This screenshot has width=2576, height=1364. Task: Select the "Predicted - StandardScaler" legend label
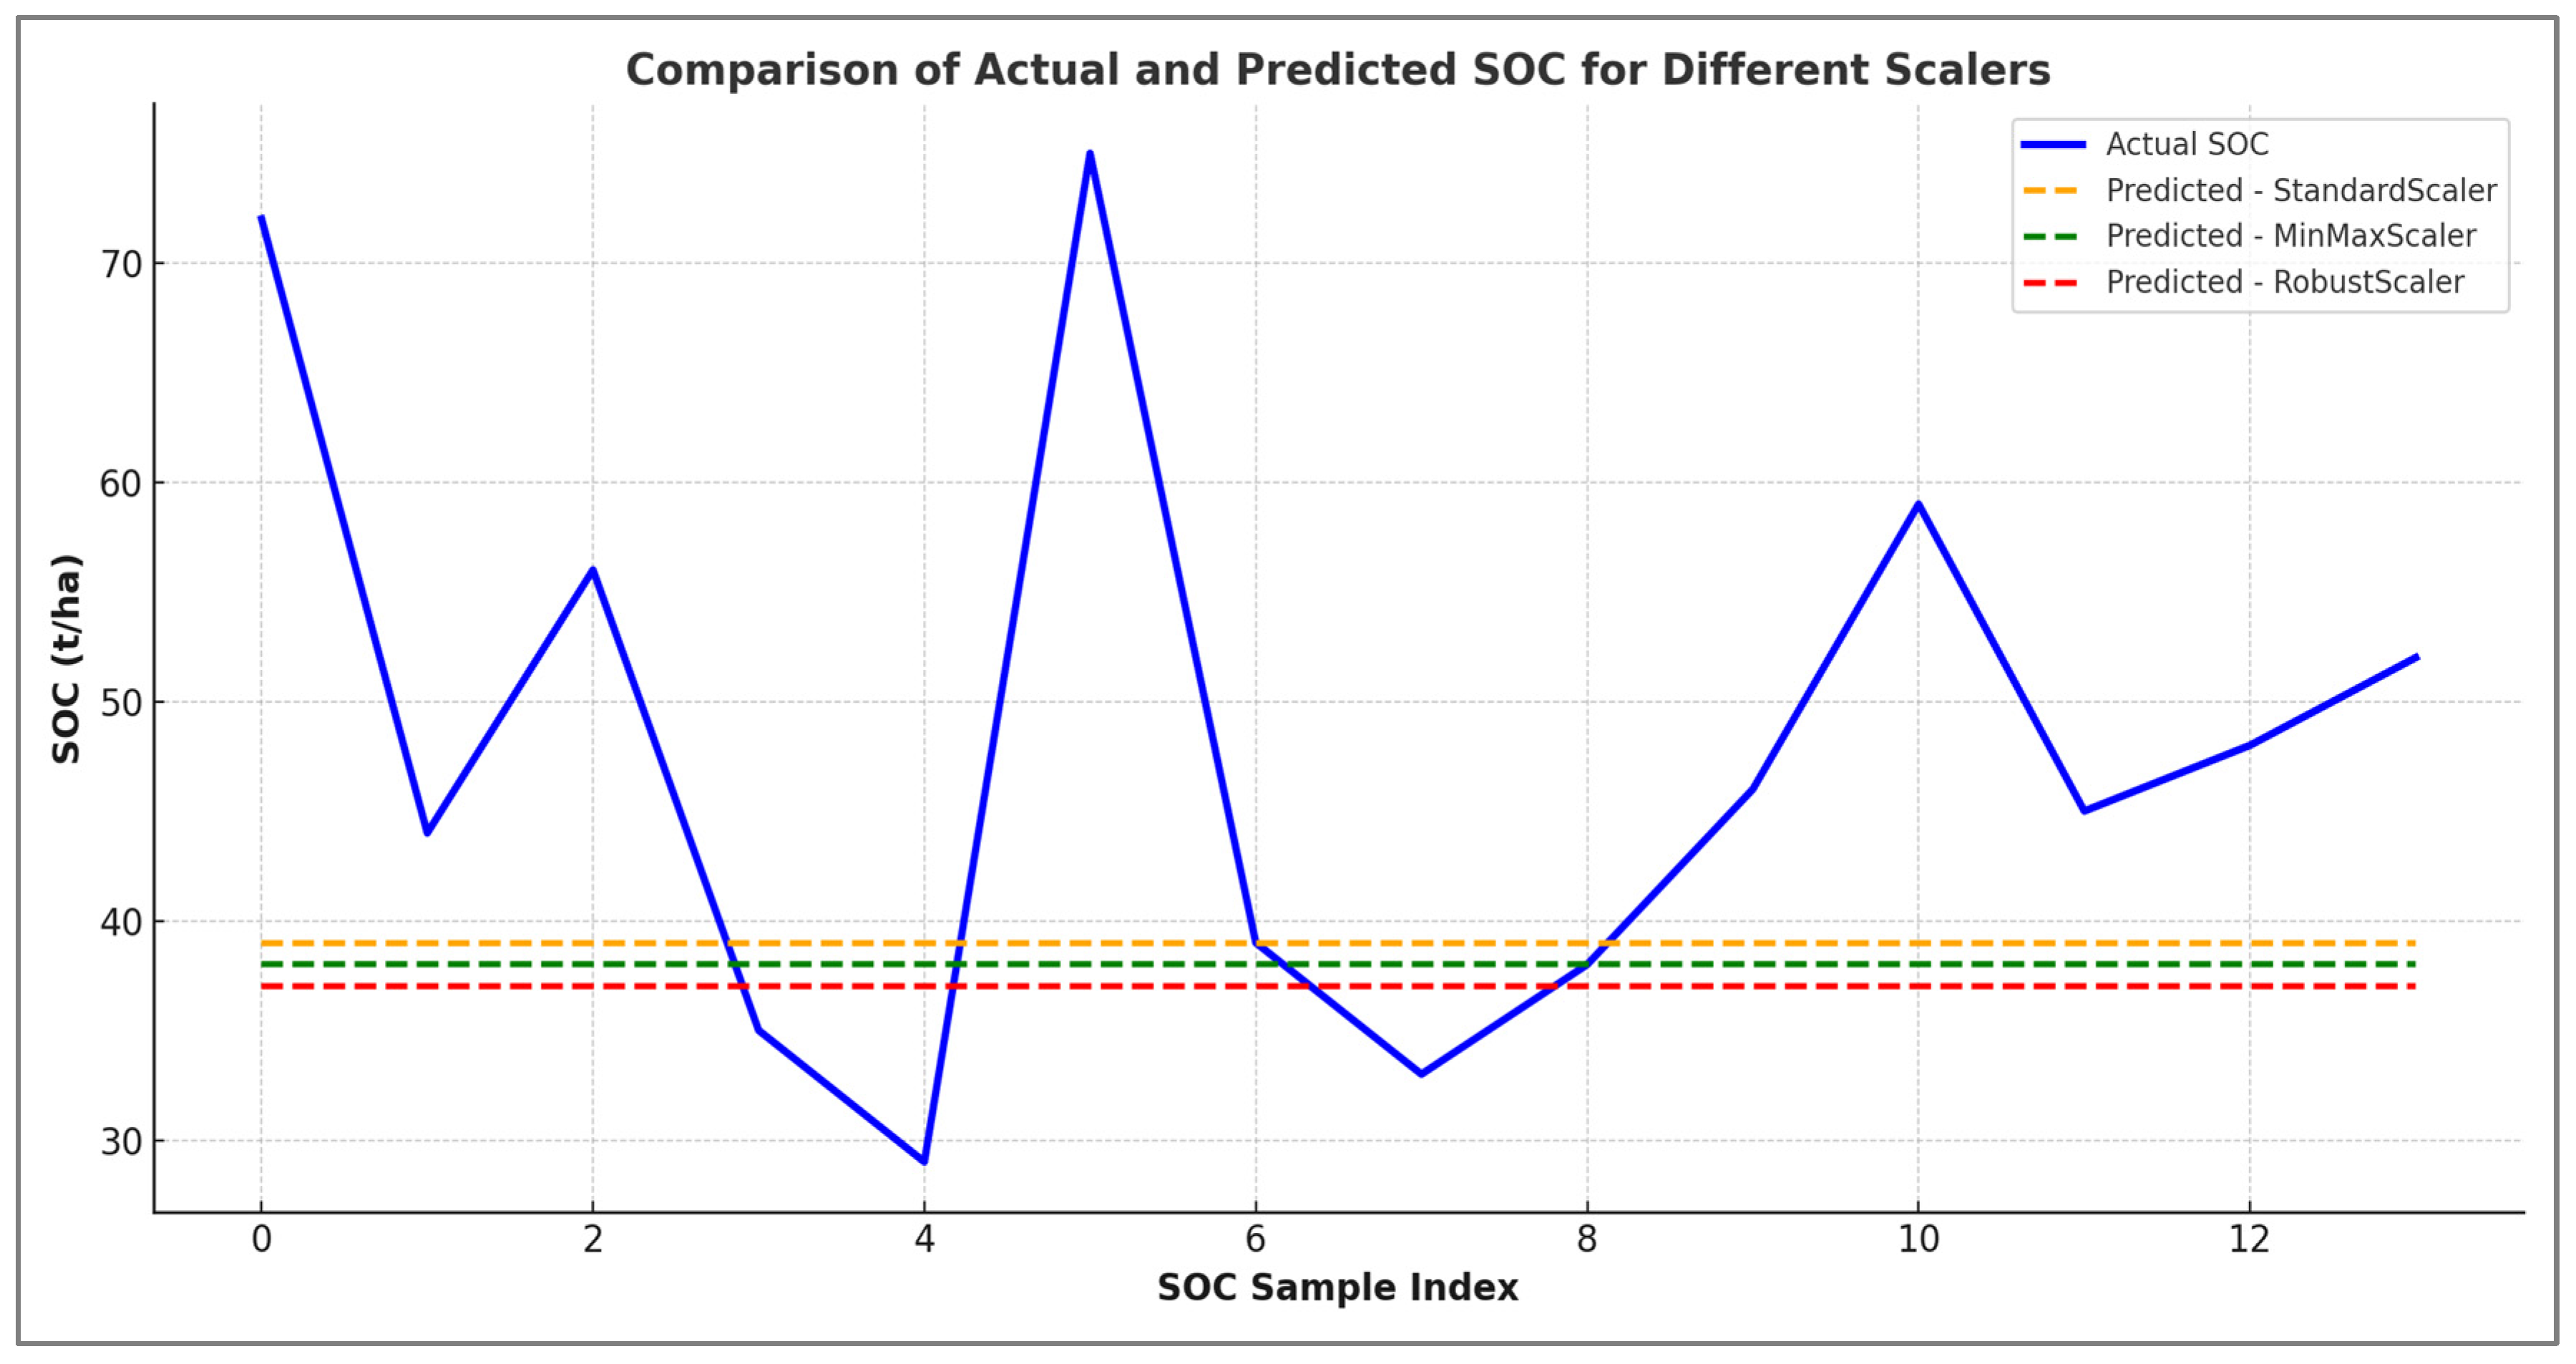(x=2301, y=190)
